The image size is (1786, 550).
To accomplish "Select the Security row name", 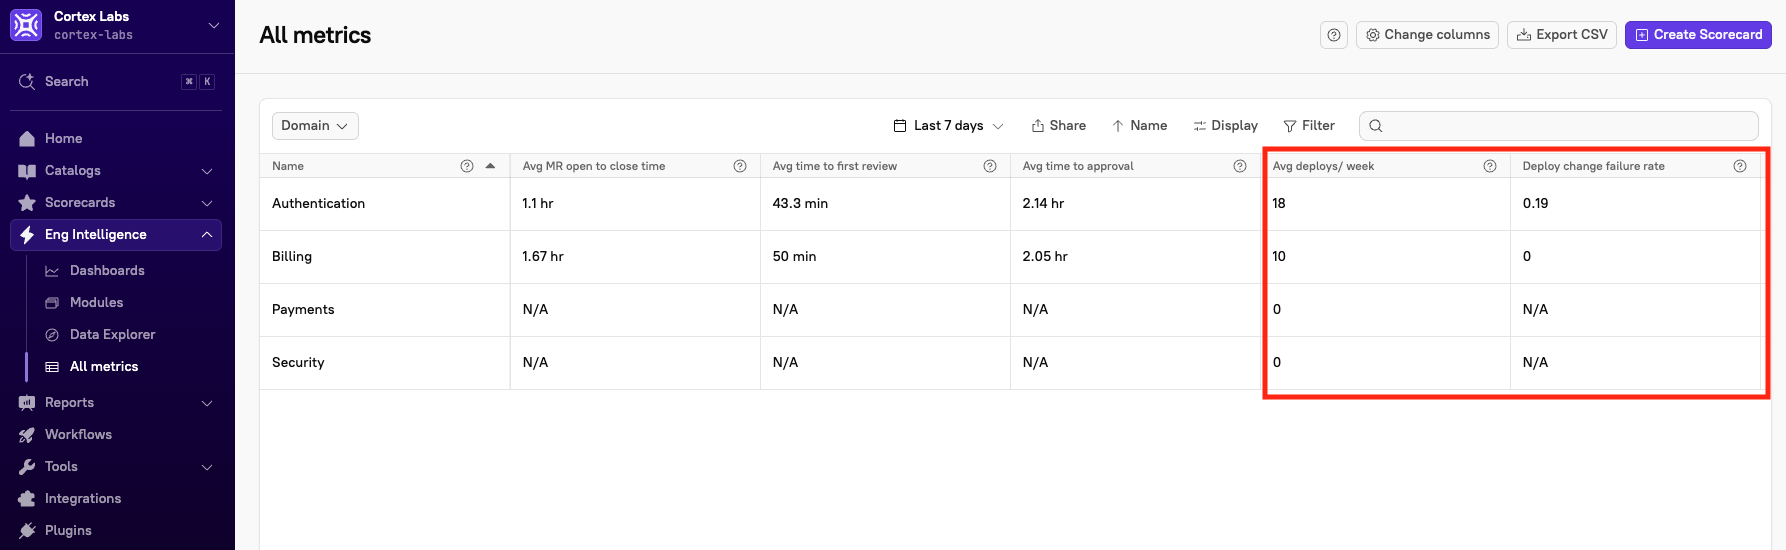I will (298, 363).
